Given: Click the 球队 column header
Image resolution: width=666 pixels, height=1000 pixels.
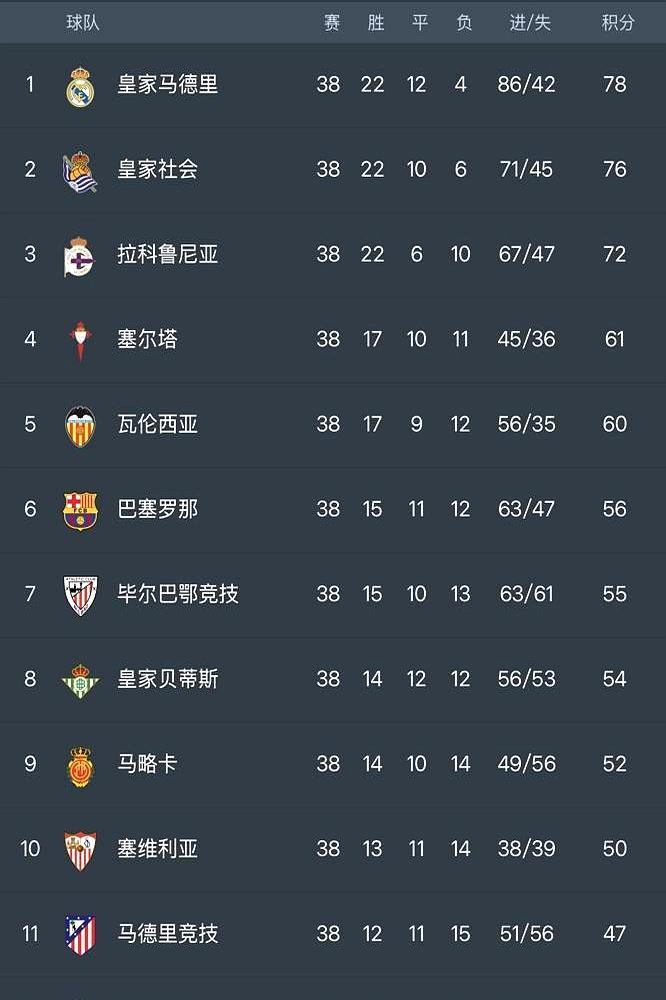Looking at the screenshot, I should pyautogui.click(x=83, y=22).
